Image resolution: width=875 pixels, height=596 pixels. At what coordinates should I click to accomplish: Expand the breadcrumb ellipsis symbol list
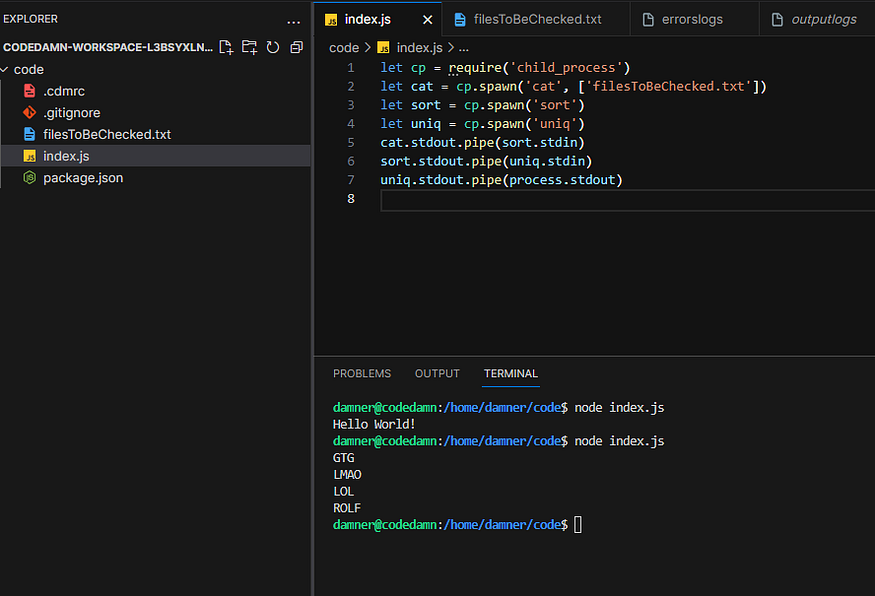click(463, 47)
